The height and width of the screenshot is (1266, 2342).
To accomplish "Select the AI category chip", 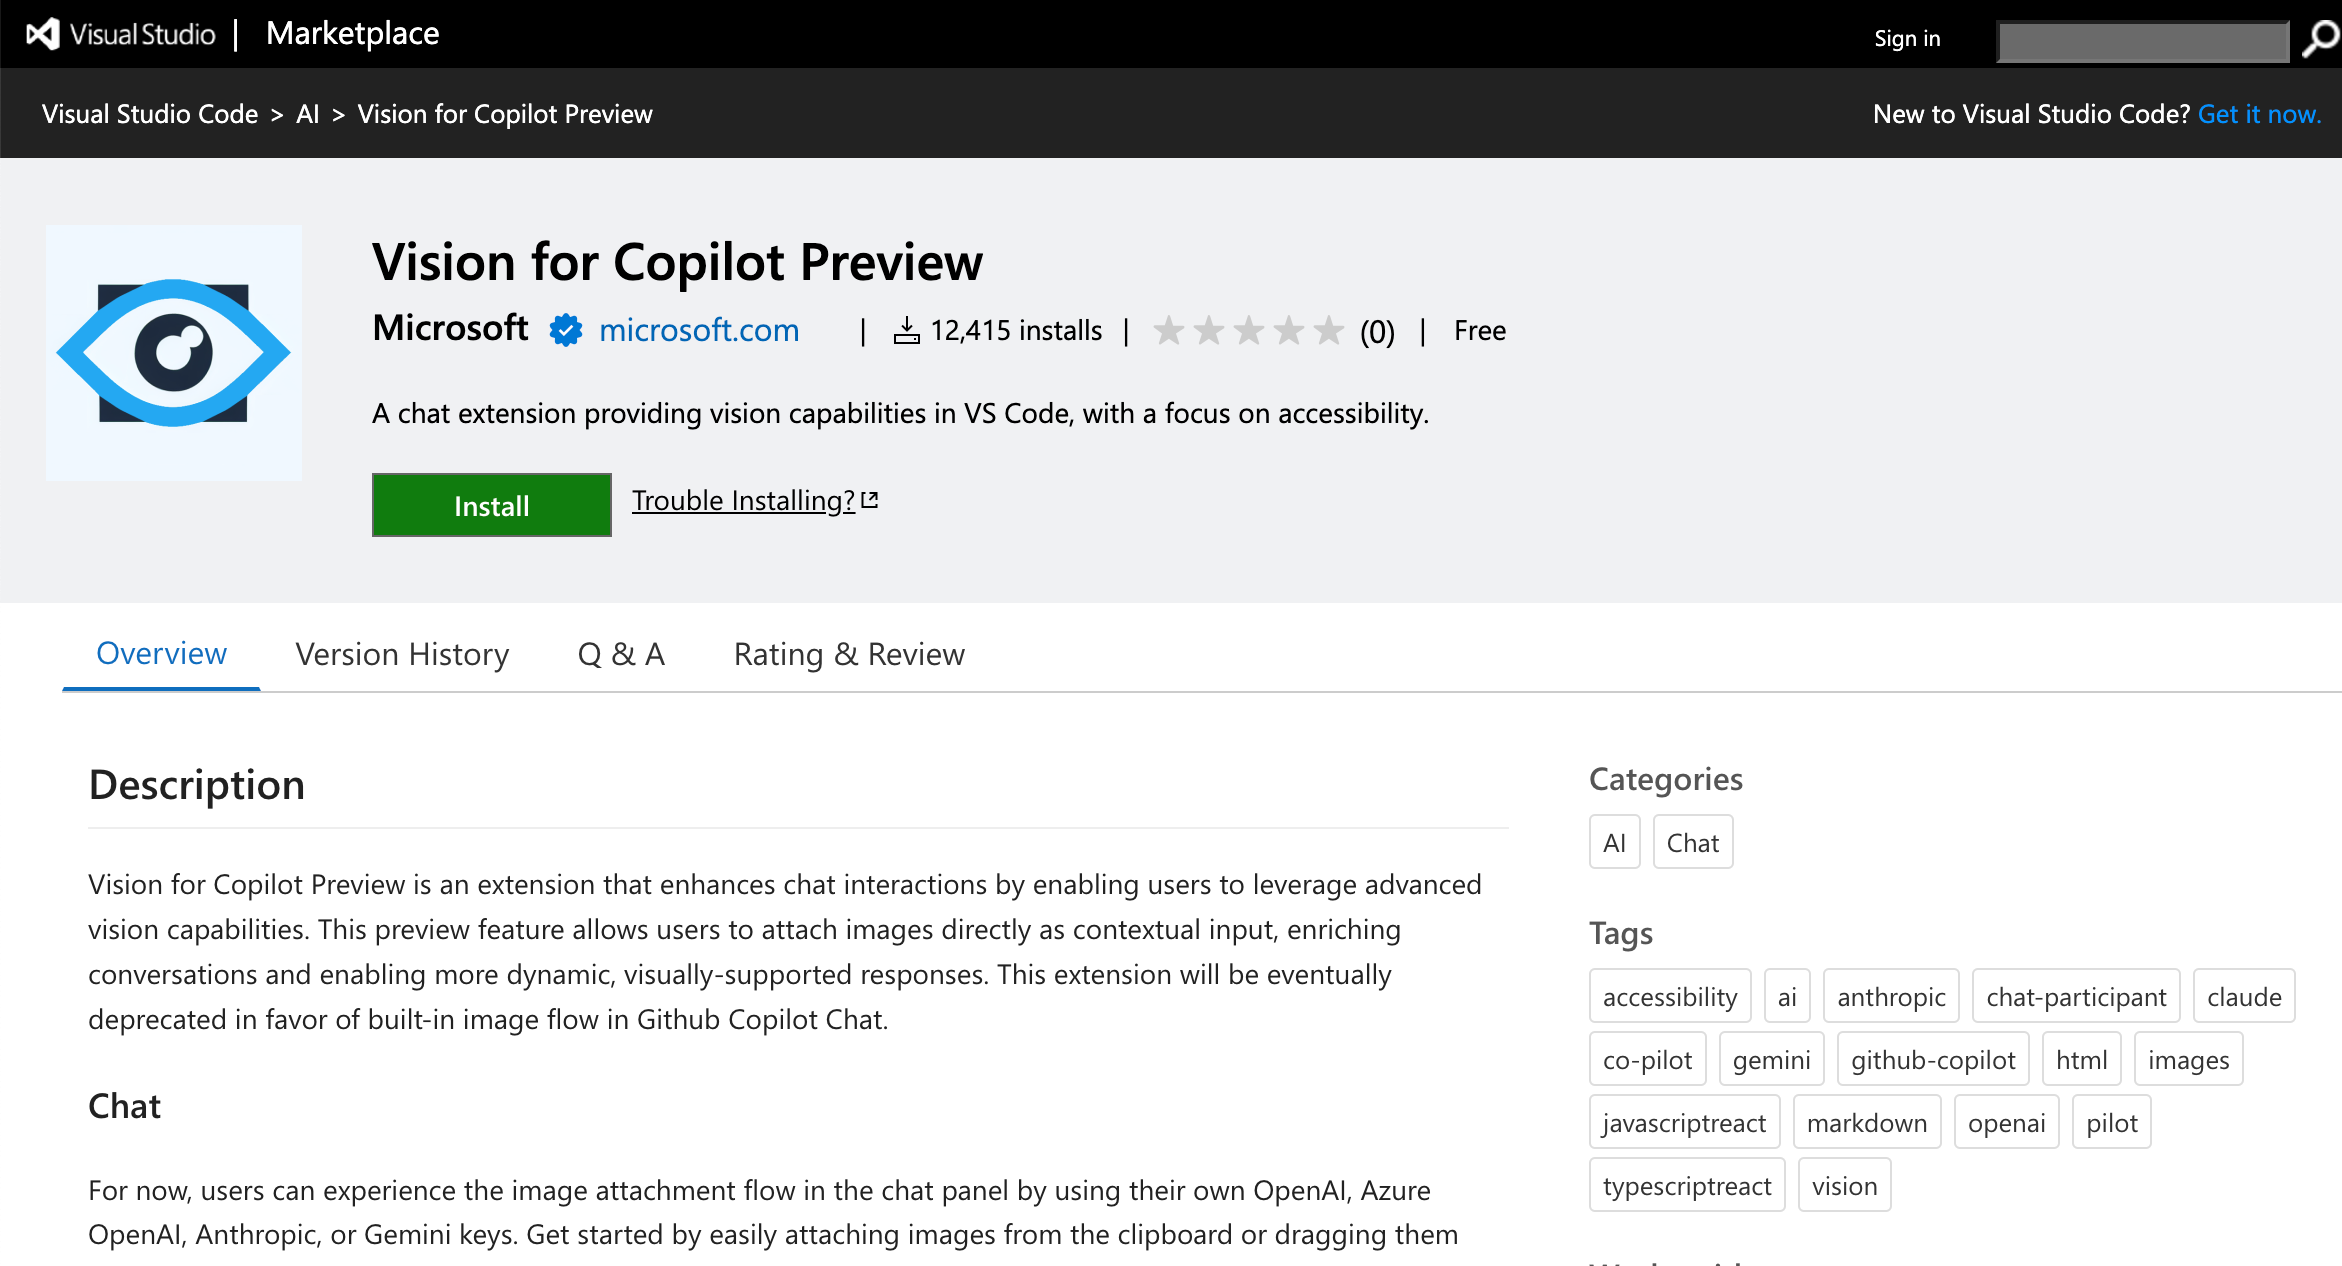I will pyautogui.click(x=1614, y=841).
